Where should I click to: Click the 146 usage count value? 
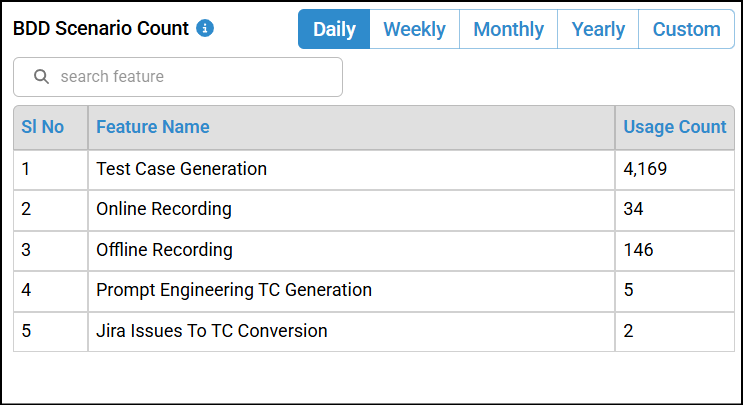click(x=638, y=250)
